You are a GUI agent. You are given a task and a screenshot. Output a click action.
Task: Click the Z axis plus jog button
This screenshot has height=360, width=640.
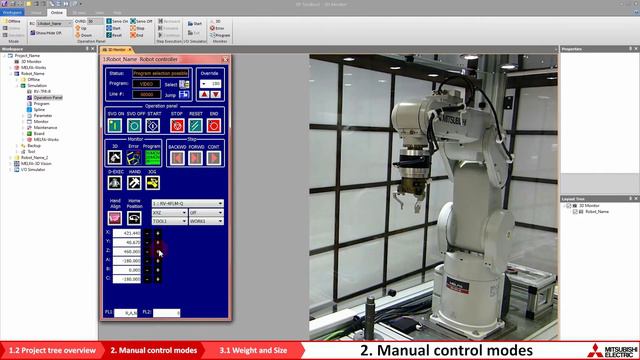pyautogui.click(x=158, y=251)
